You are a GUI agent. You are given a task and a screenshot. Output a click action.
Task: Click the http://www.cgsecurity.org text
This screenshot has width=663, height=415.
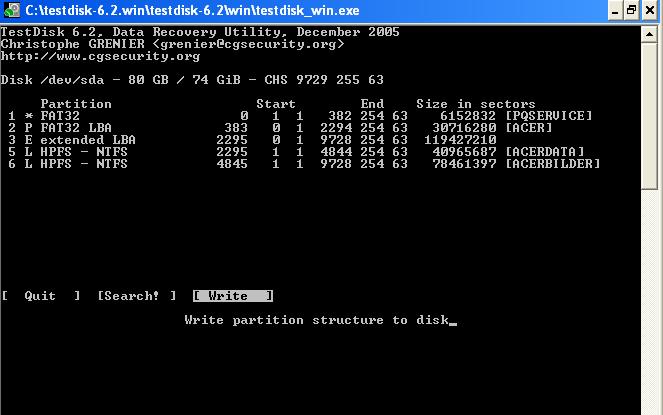pyautogui.click(x=101, y=56)
